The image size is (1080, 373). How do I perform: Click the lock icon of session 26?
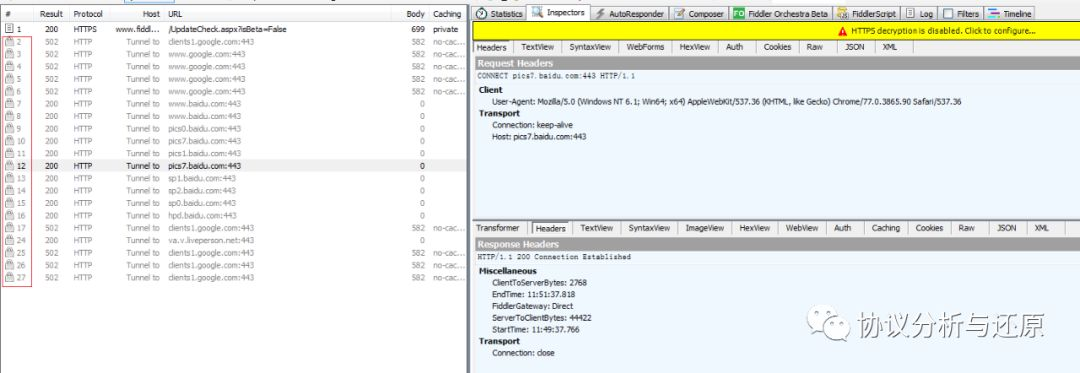[x=9, y=264]
